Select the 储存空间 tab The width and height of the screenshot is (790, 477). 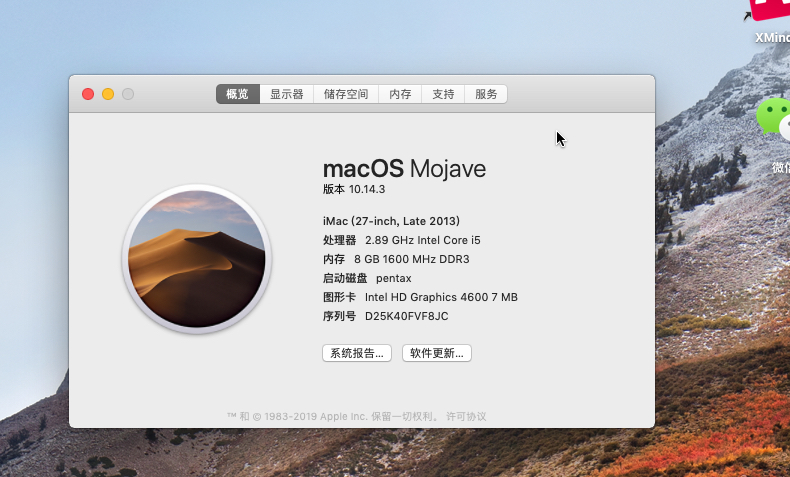click(346, 94)
